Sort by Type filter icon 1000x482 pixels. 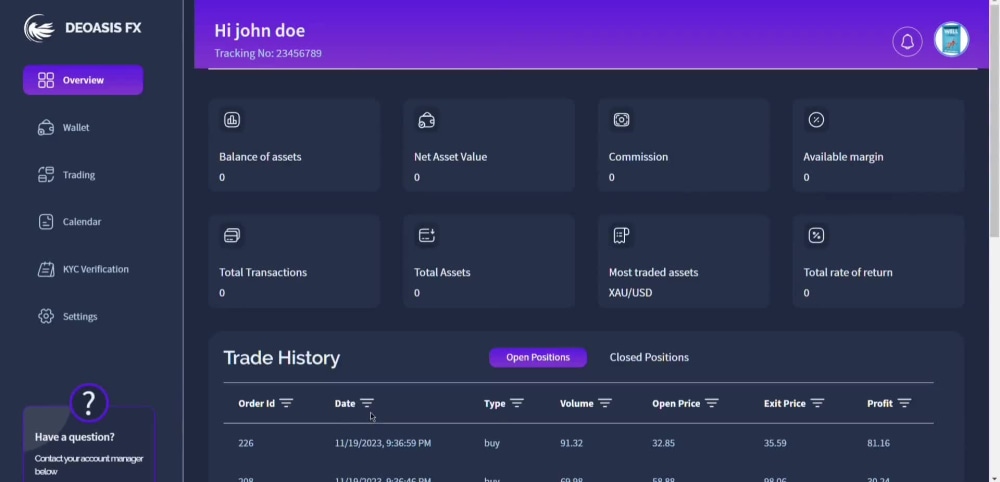point(517,403)
